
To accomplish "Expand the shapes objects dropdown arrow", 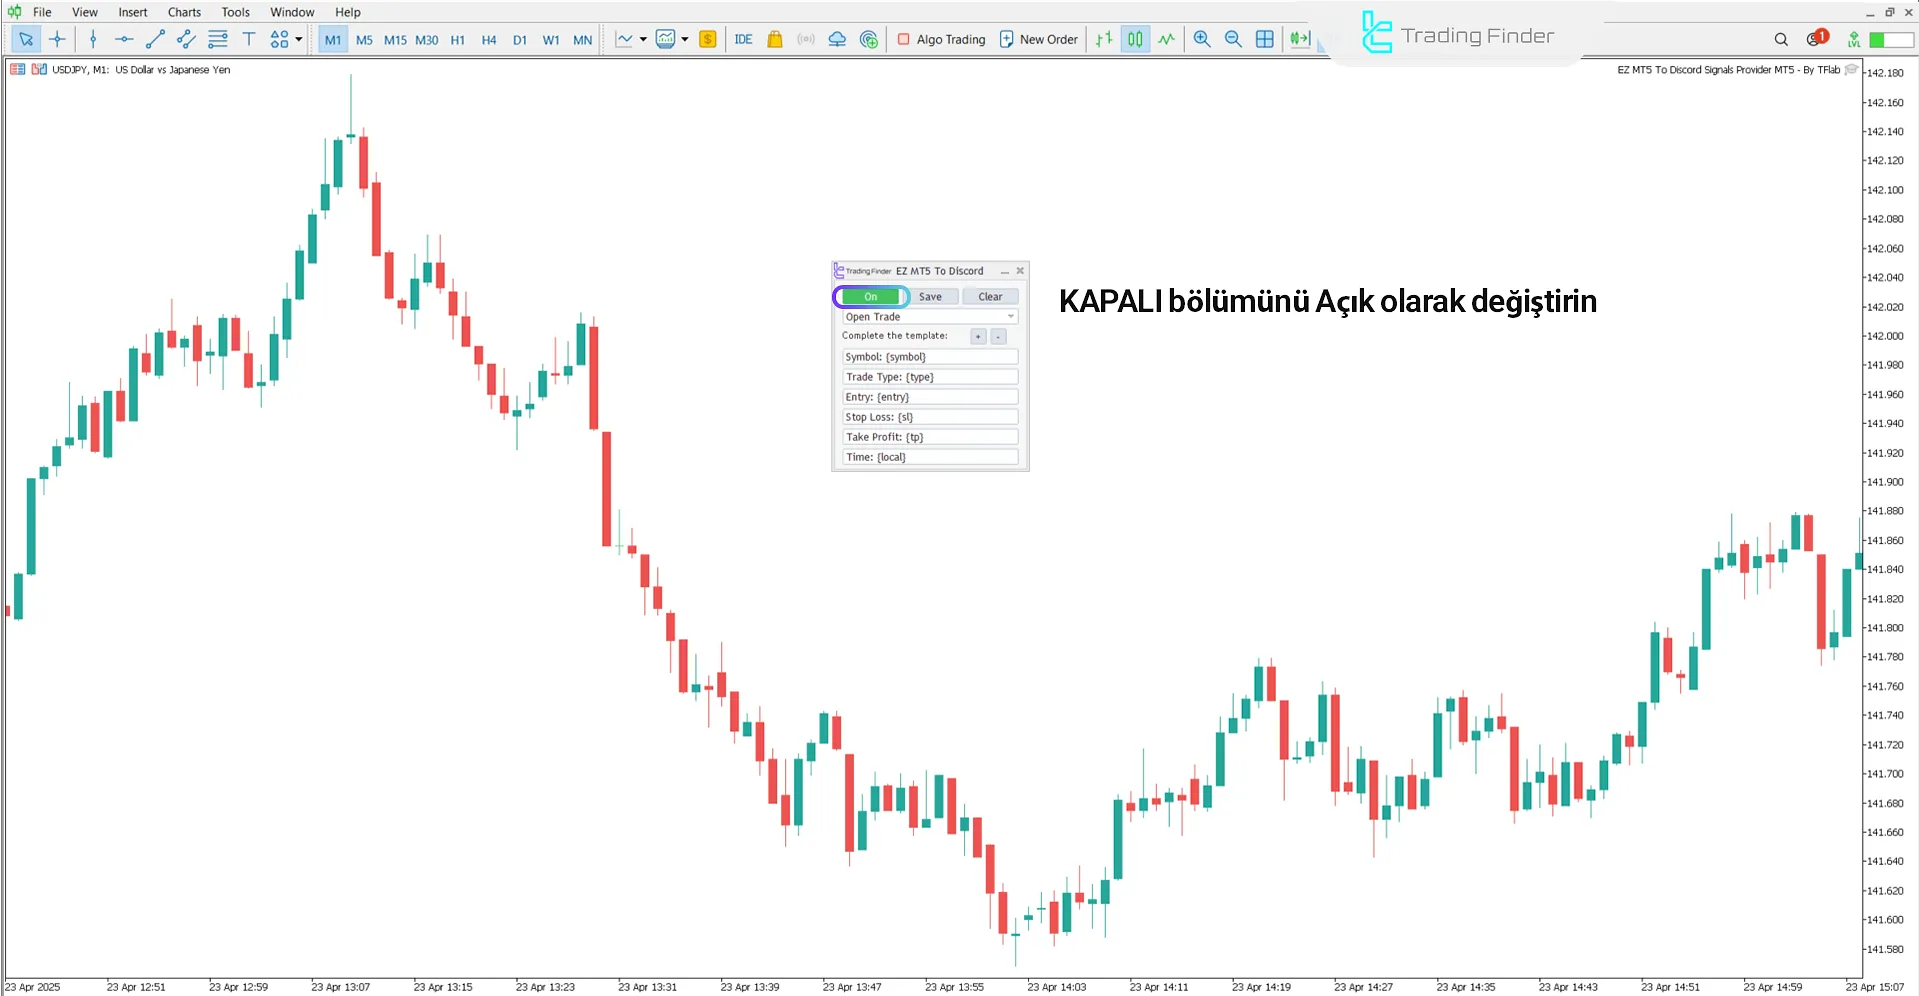I will tap(299, 40).
